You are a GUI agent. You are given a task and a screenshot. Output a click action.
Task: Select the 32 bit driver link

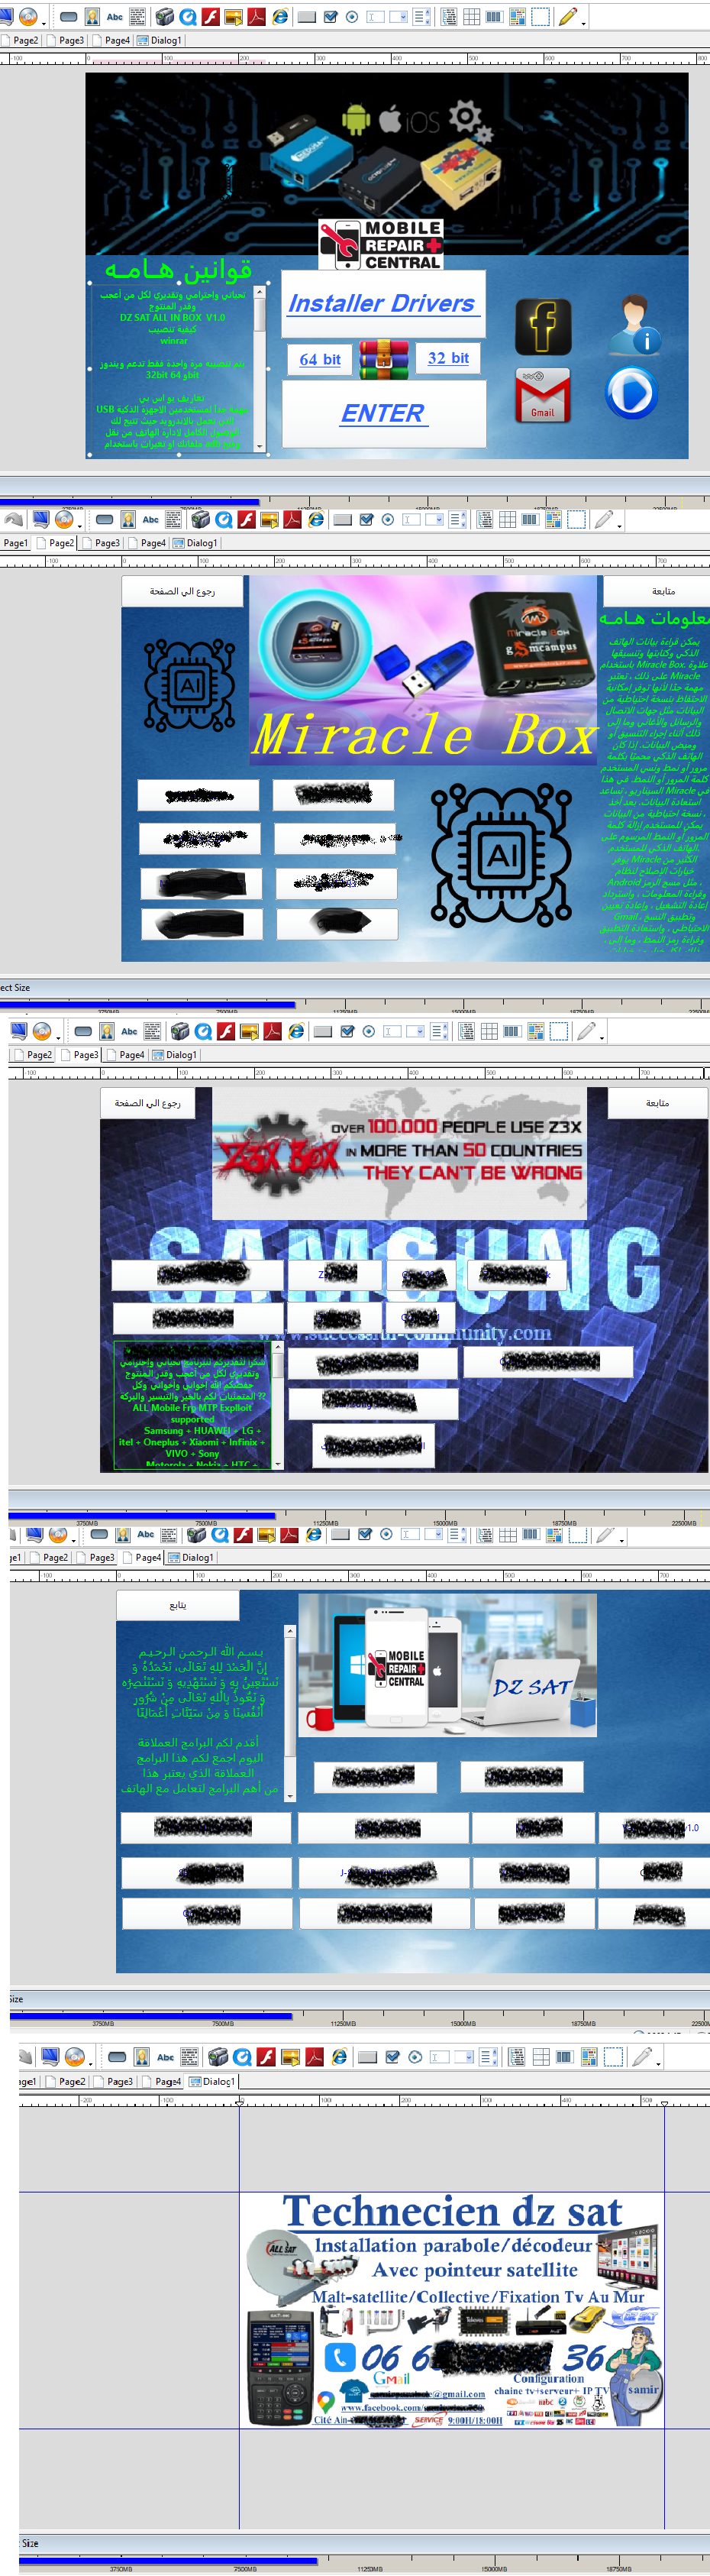[448, 358]
